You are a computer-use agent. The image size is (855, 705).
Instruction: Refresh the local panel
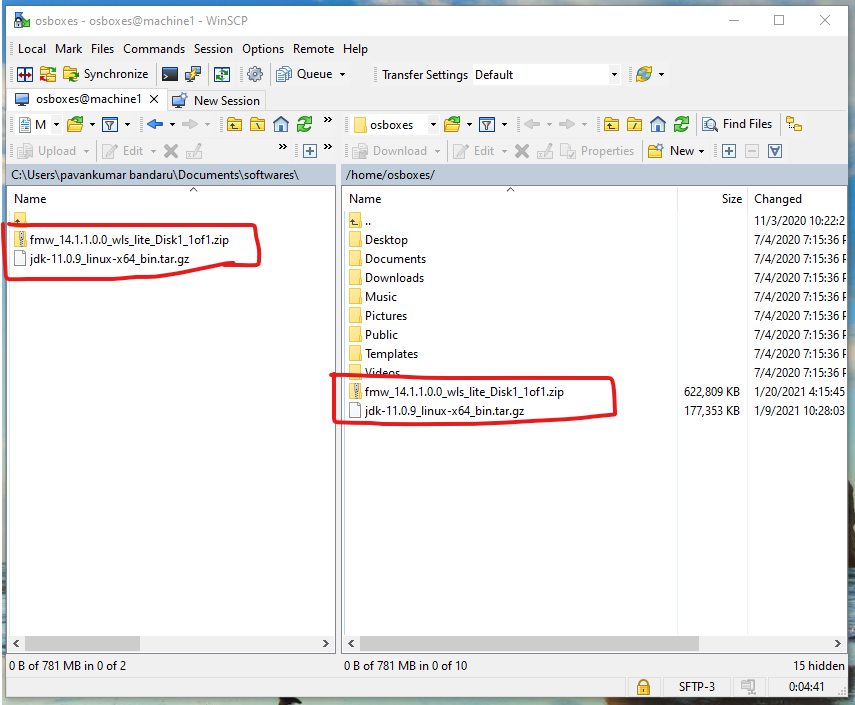tap(304, 125)
